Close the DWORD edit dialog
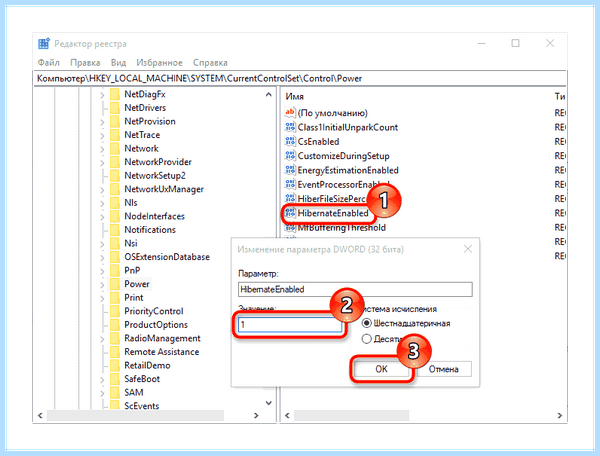 click(468, 249)
